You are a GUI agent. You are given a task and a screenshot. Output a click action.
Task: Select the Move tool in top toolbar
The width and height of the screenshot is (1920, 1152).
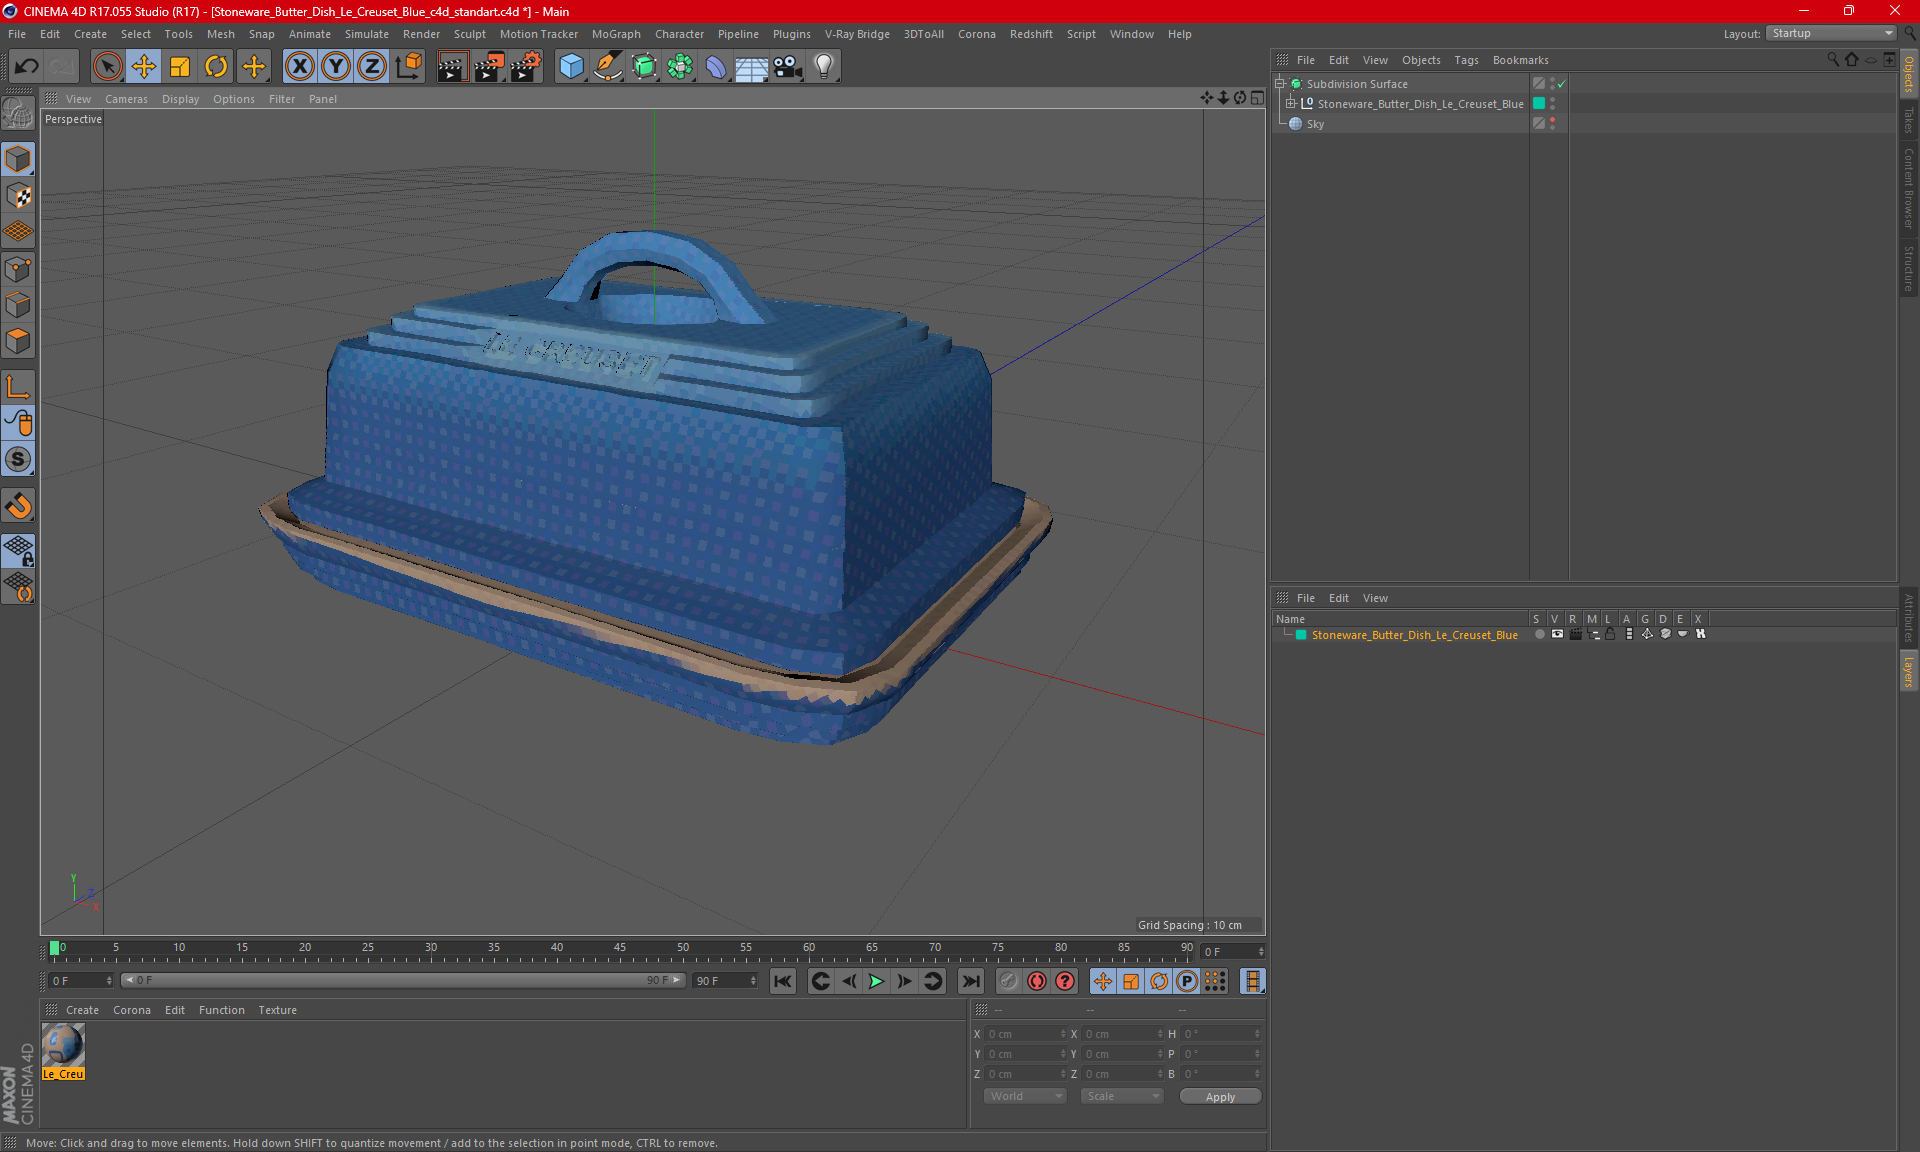pyautogui.click(x=144, y=67)
